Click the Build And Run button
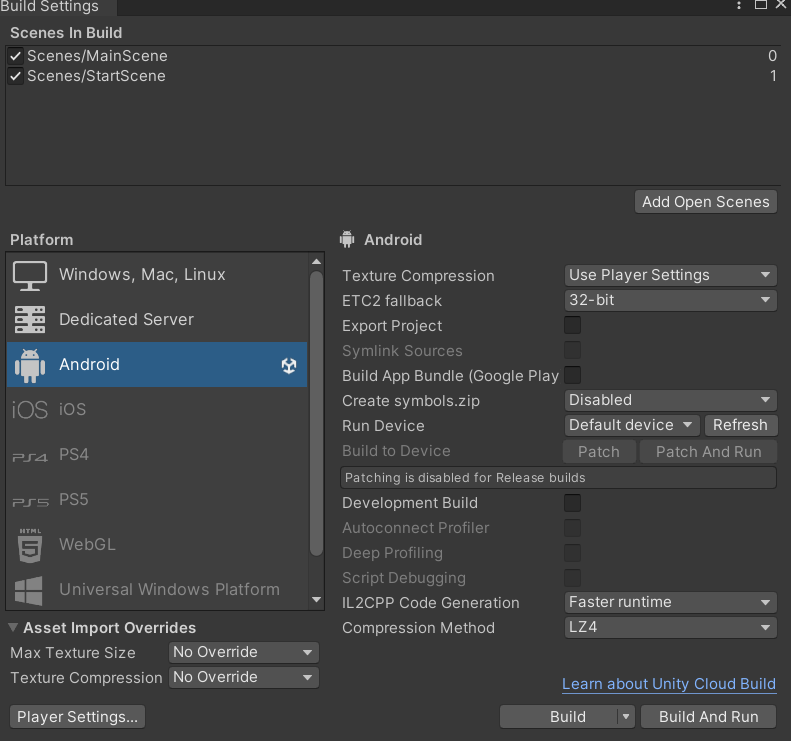This screenshot has height=741, width=791. click(x=708, y=717)
